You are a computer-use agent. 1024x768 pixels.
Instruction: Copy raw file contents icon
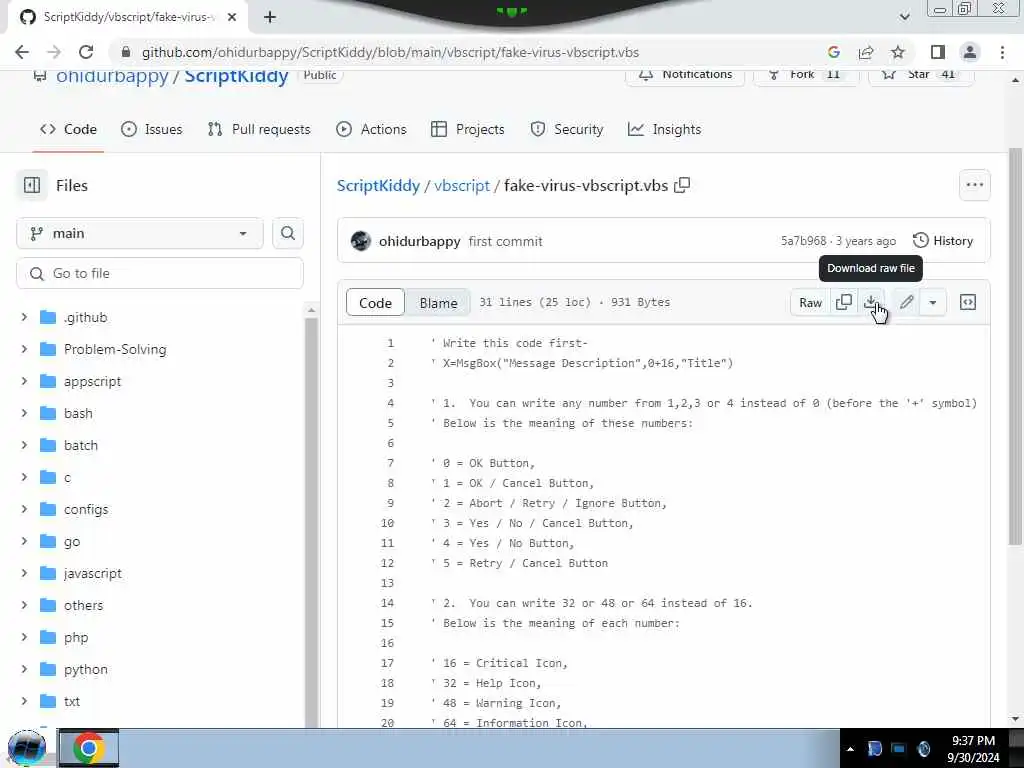click(844, 302)
